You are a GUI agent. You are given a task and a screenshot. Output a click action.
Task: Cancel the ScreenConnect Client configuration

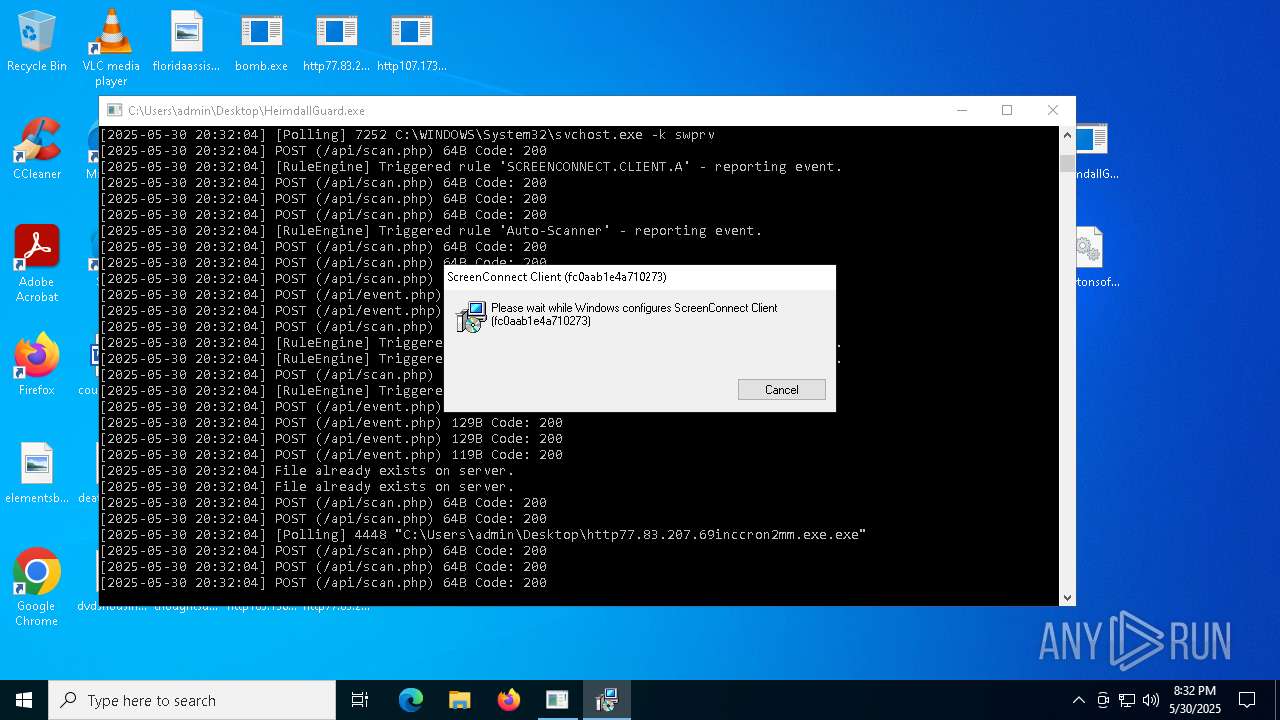781,390
